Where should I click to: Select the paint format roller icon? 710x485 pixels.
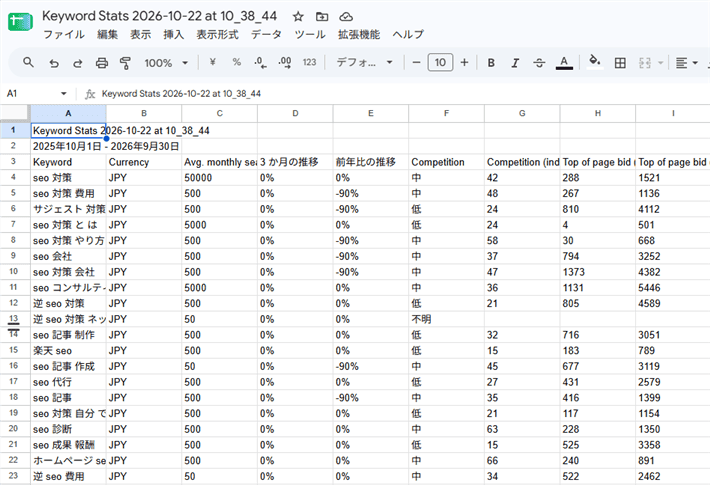tap(125, 63)
